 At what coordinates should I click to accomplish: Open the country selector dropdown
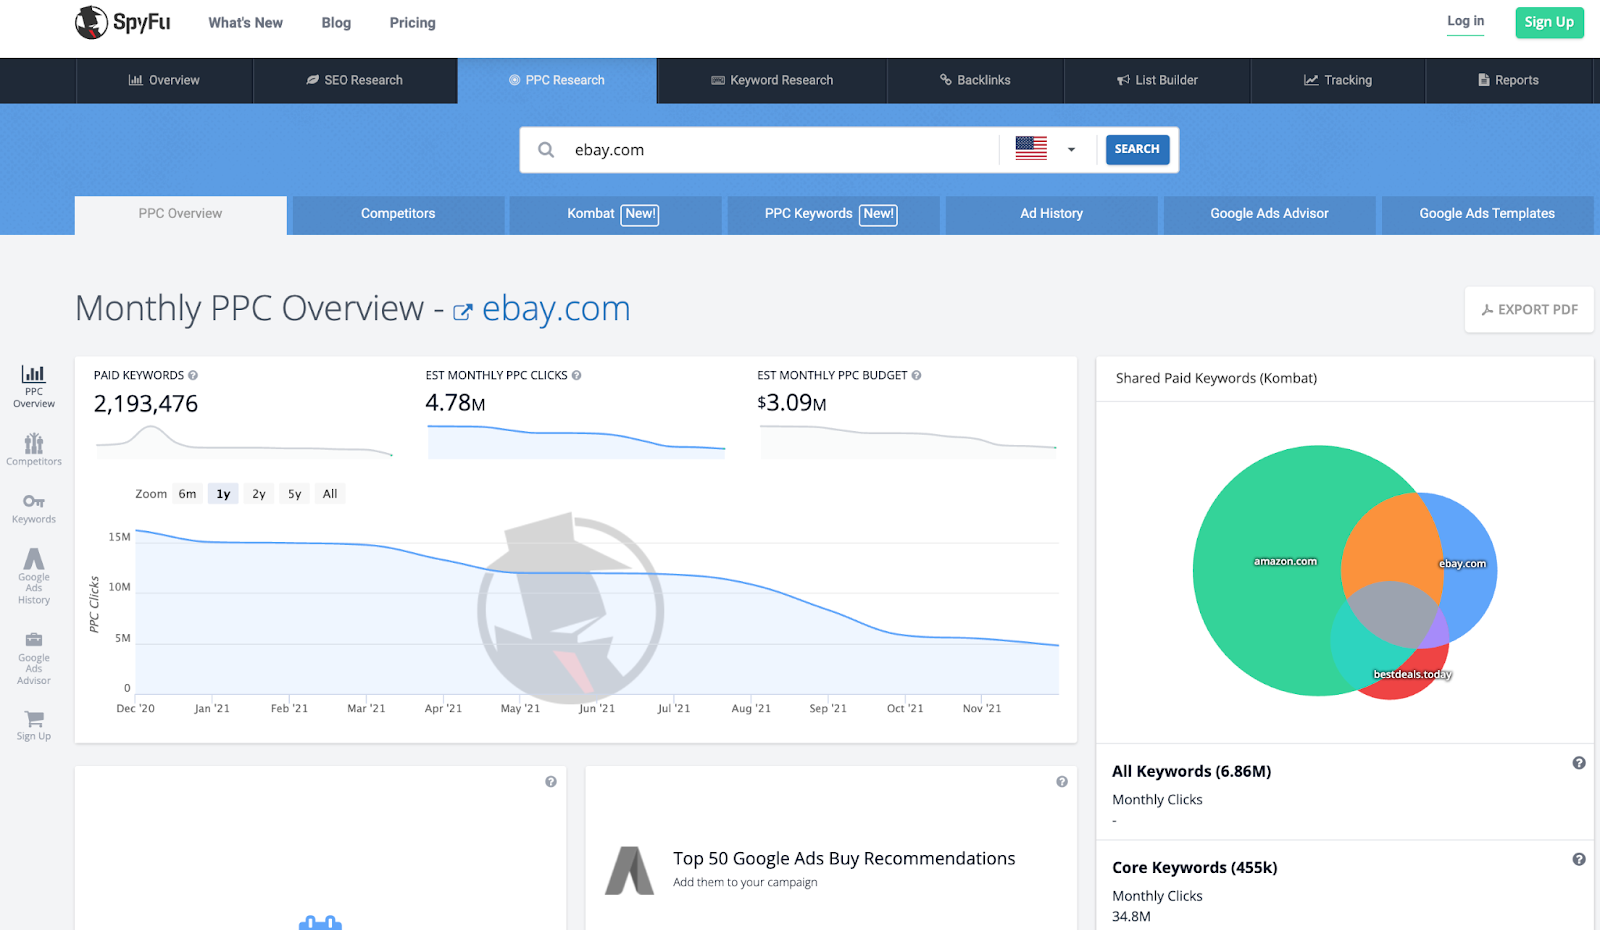[1071, 149]
